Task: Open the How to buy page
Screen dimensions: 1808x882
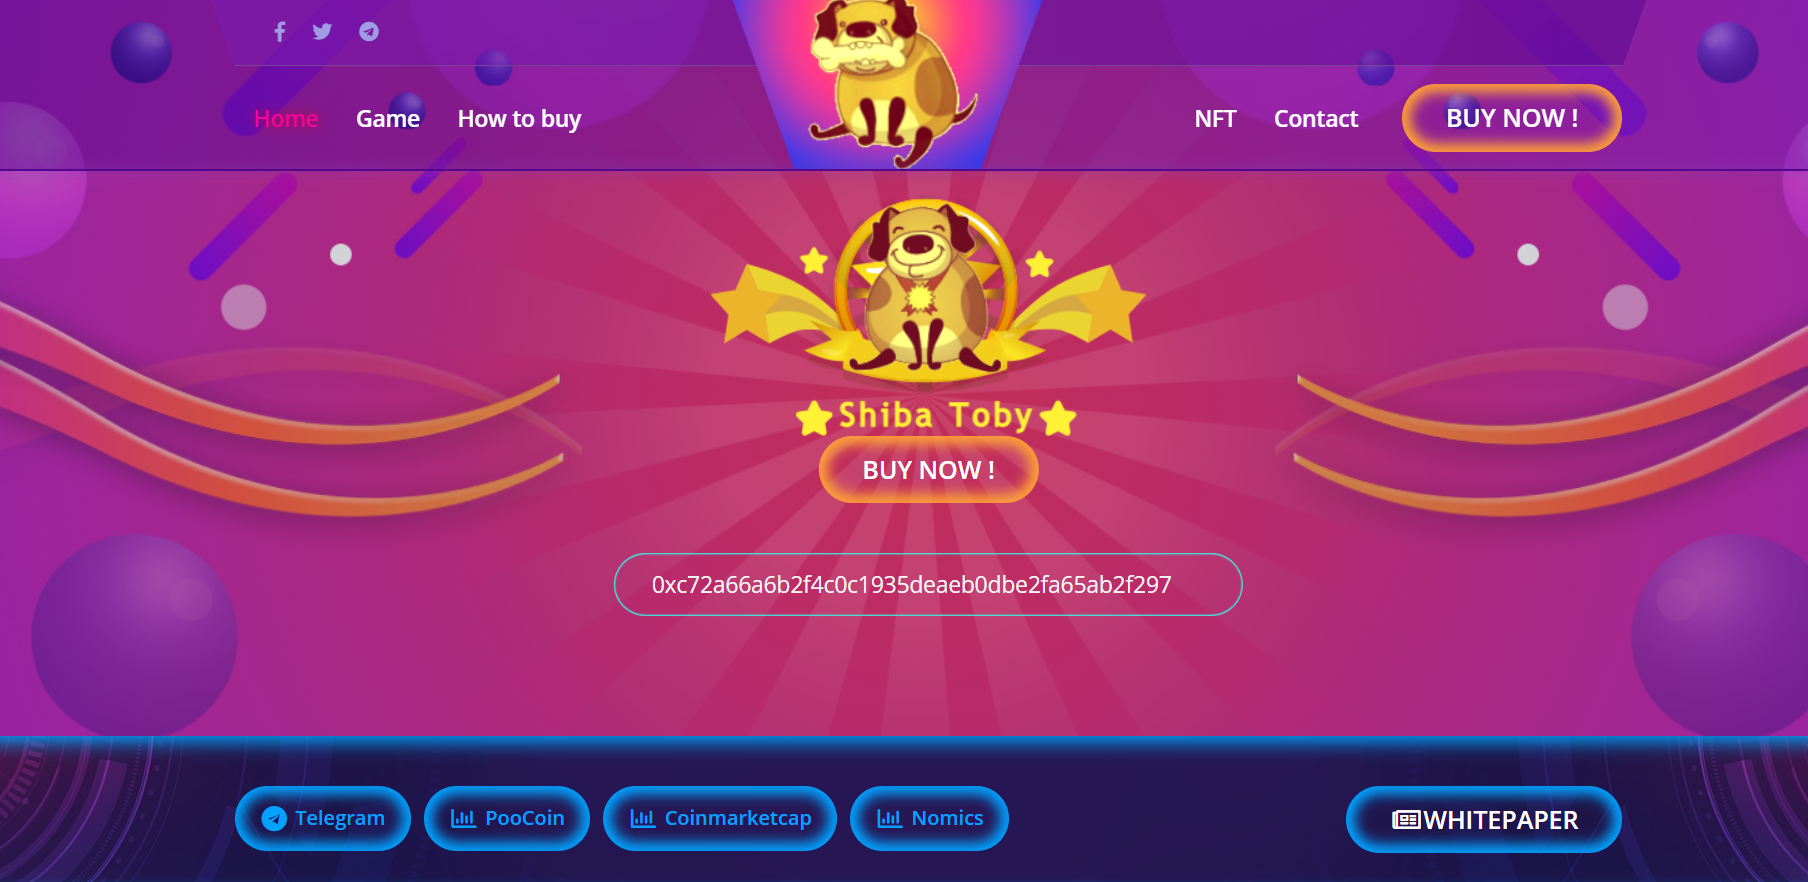Action: coord(519,119)
